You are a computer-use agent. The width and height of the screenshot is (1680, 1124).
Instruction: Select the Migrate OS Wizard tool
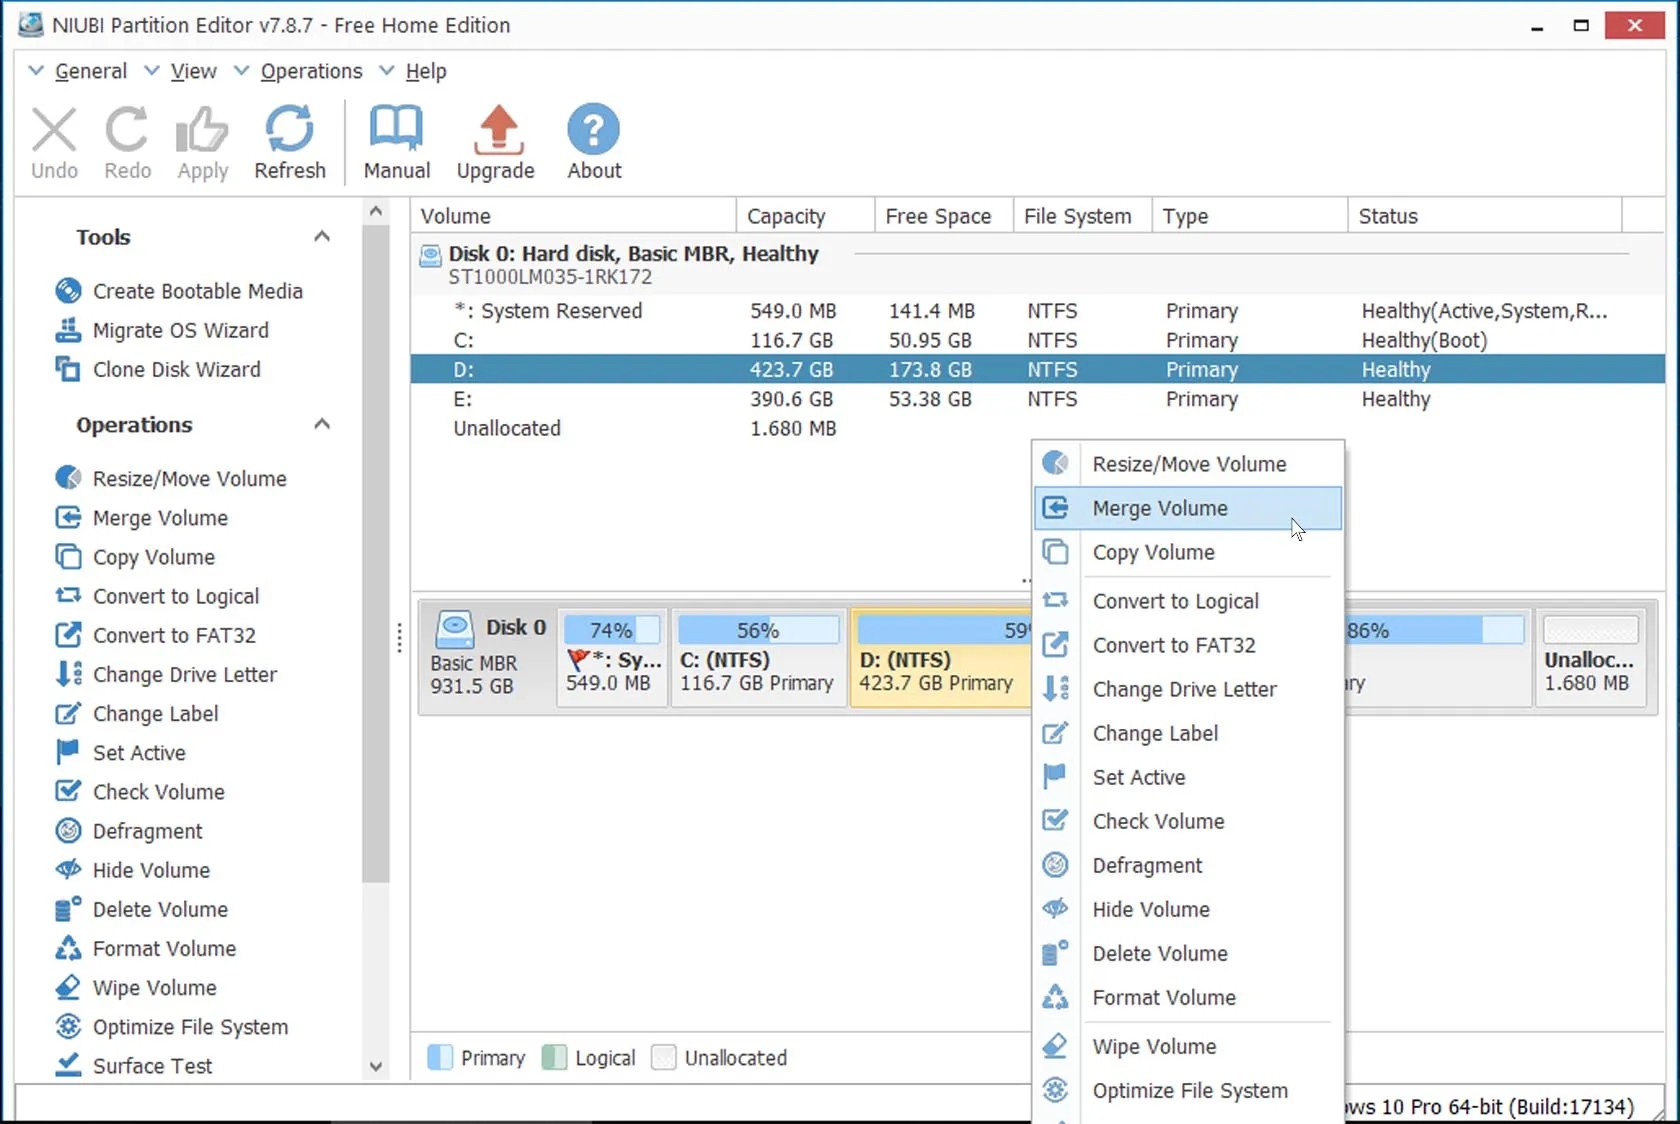[180, 330]
